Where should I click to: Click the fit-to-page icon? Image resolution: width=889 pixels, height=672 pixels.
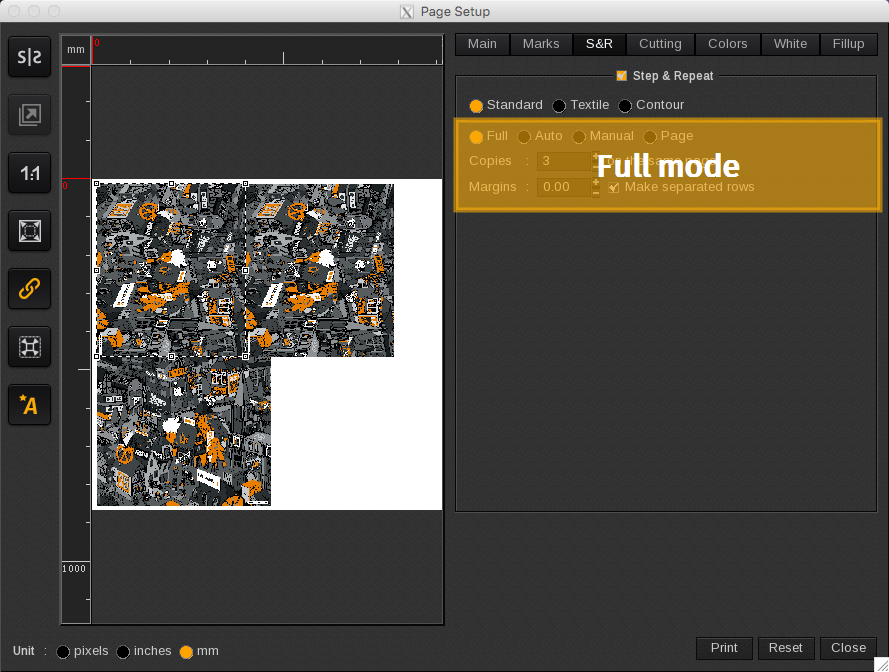[x=30, y=231]
